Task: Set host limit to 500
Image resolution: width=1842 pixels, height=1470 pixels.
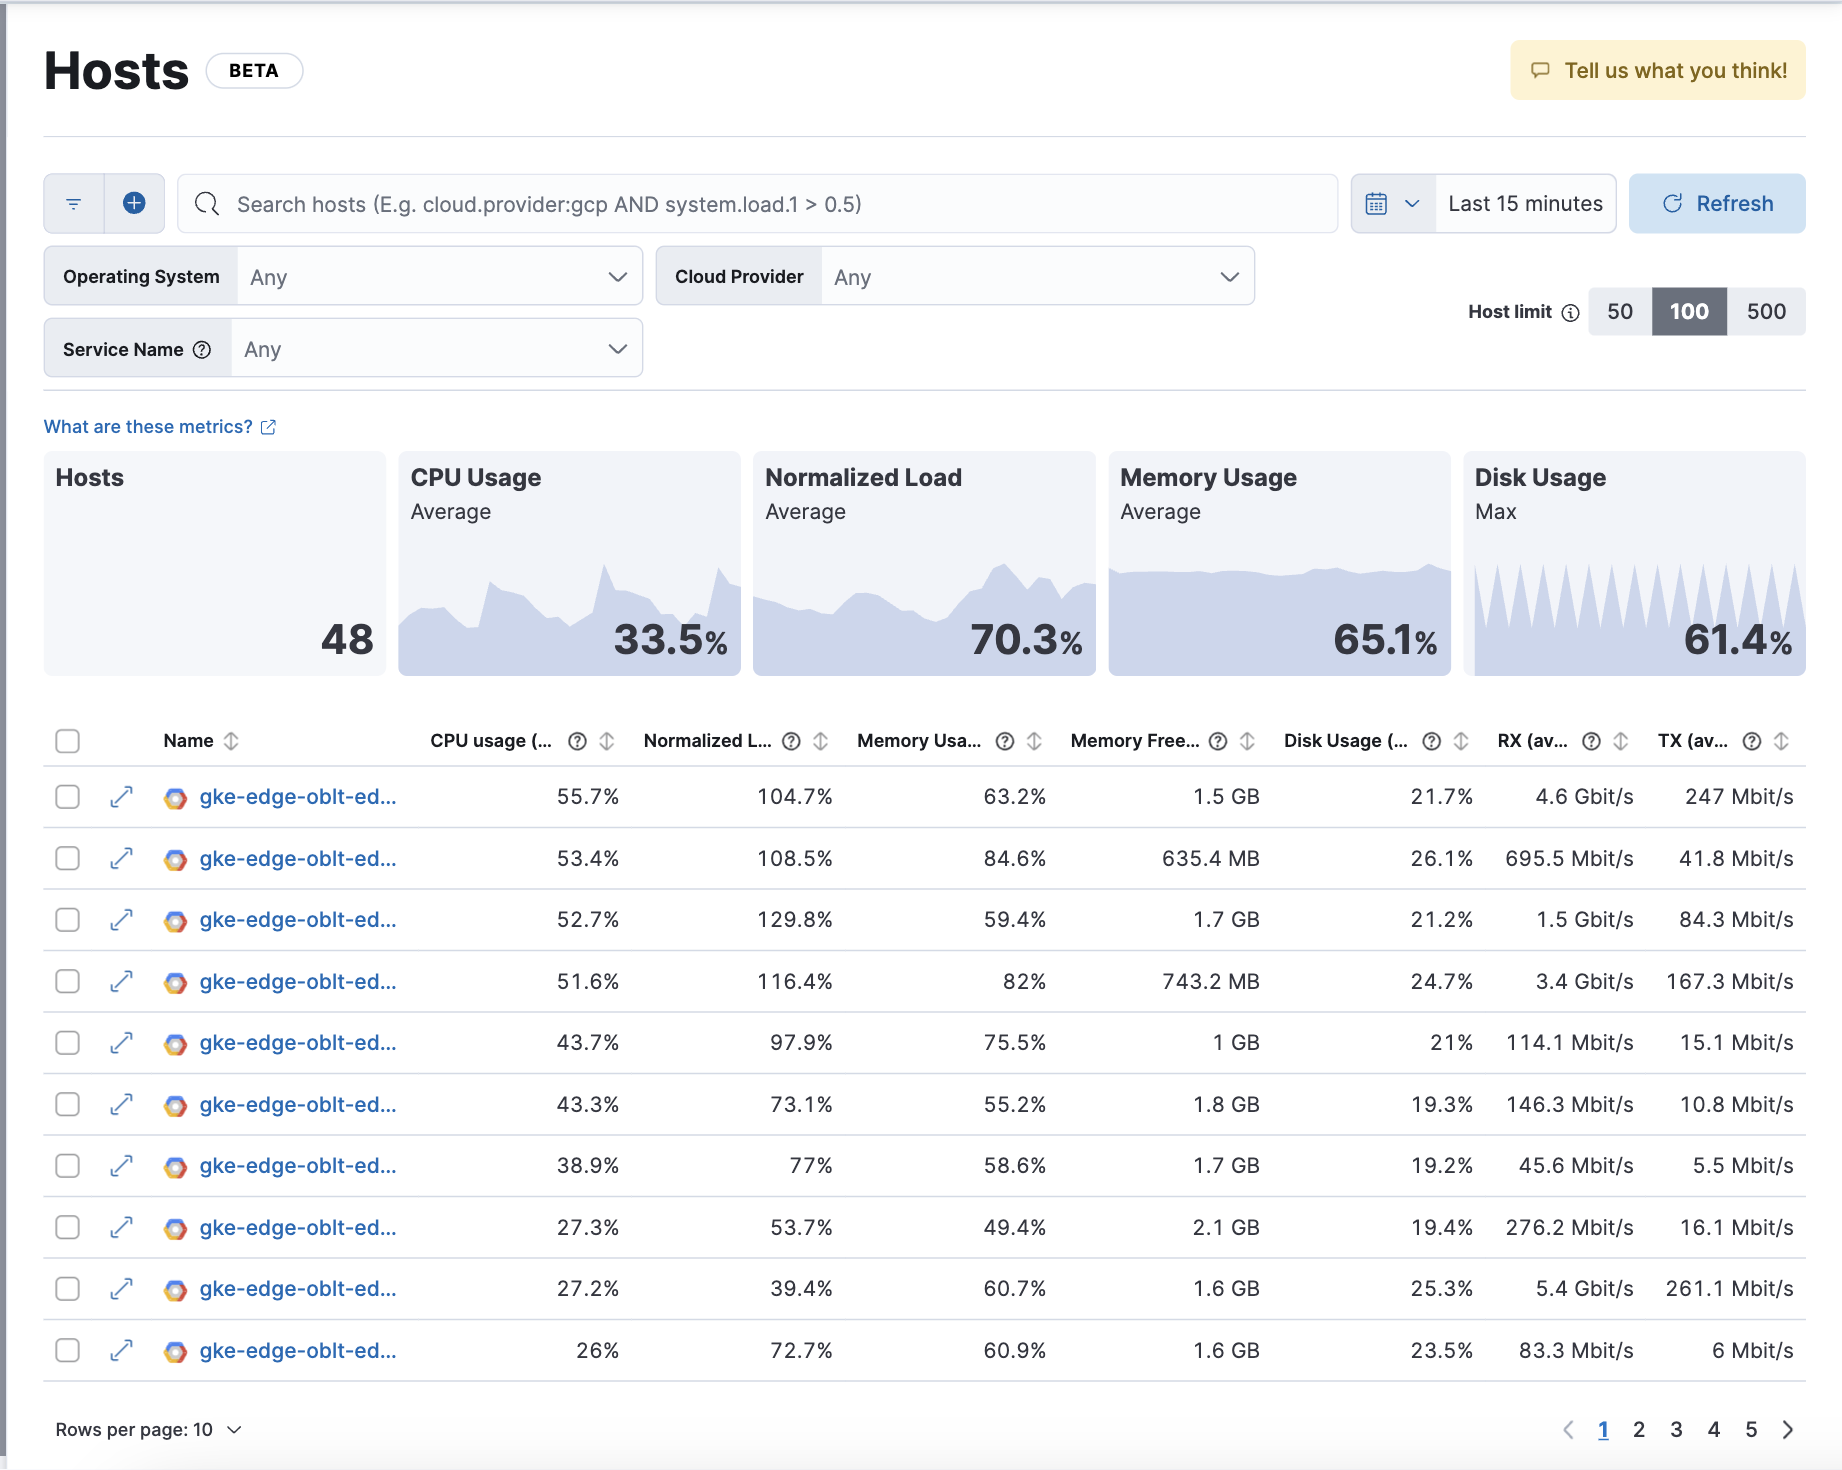Action: 1766,312
